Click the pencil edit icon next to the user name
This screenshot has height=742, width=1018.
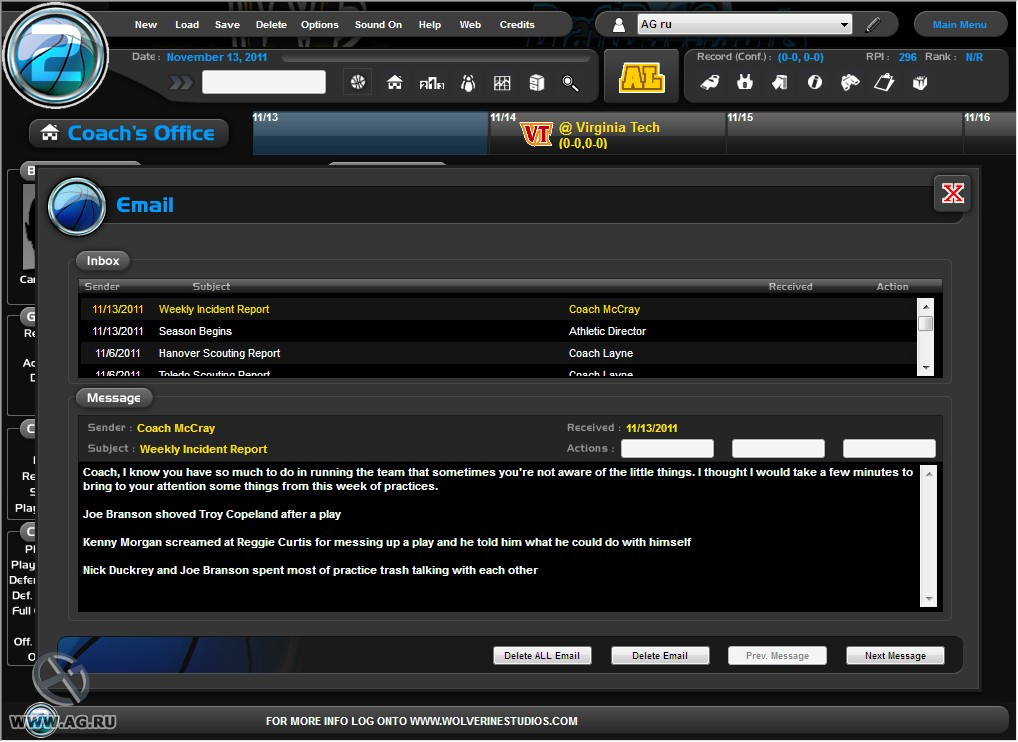[x=873, y=25]
